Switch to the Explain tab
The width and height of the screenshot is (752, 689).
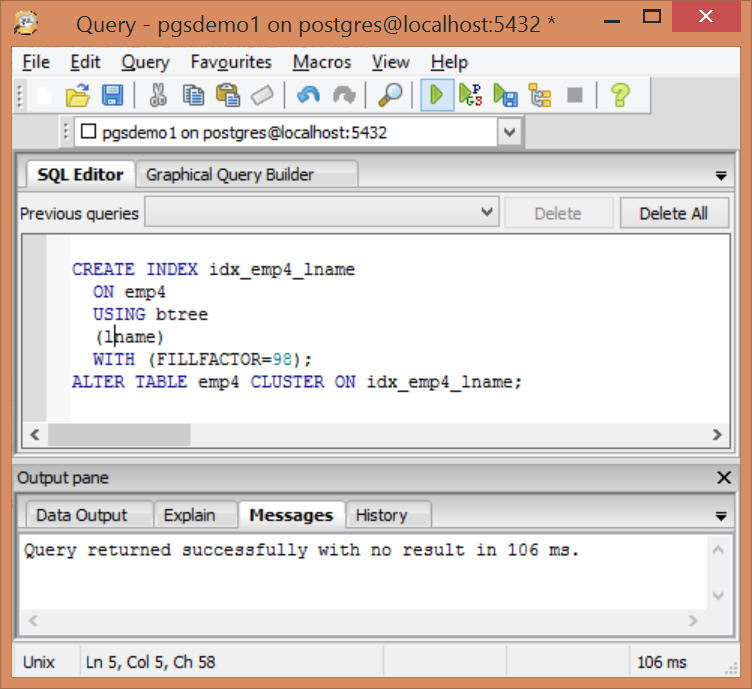(x=195, y=515)
